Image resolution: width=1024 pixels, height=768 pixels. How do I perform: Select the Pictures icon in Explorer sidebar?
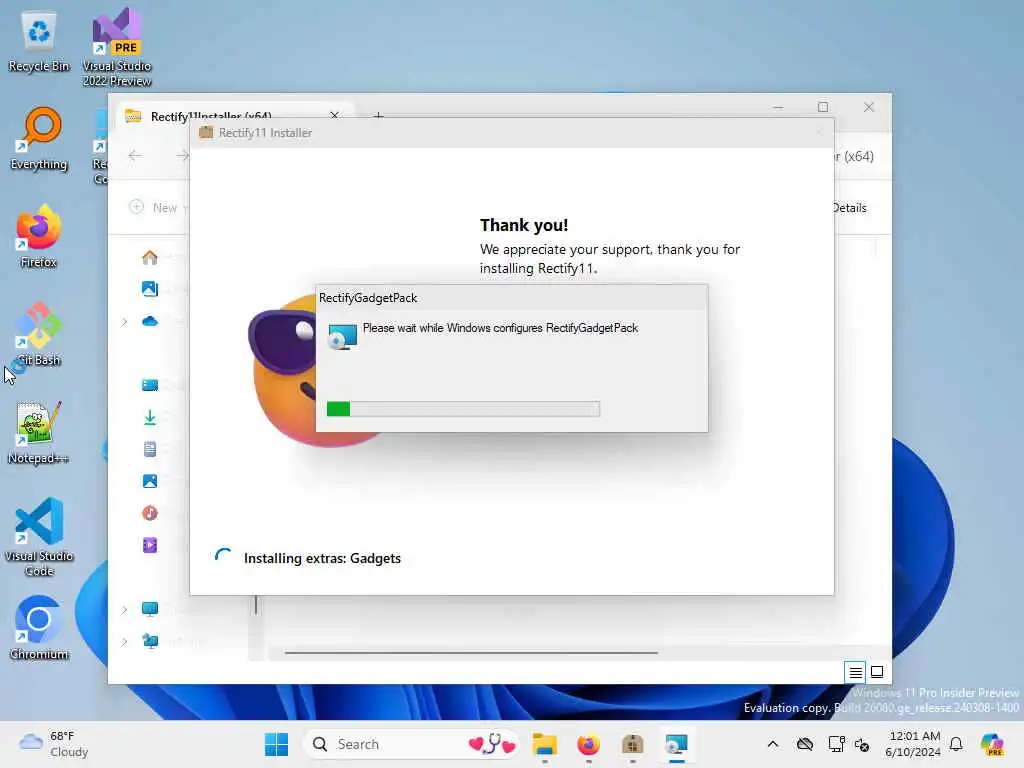150,481
